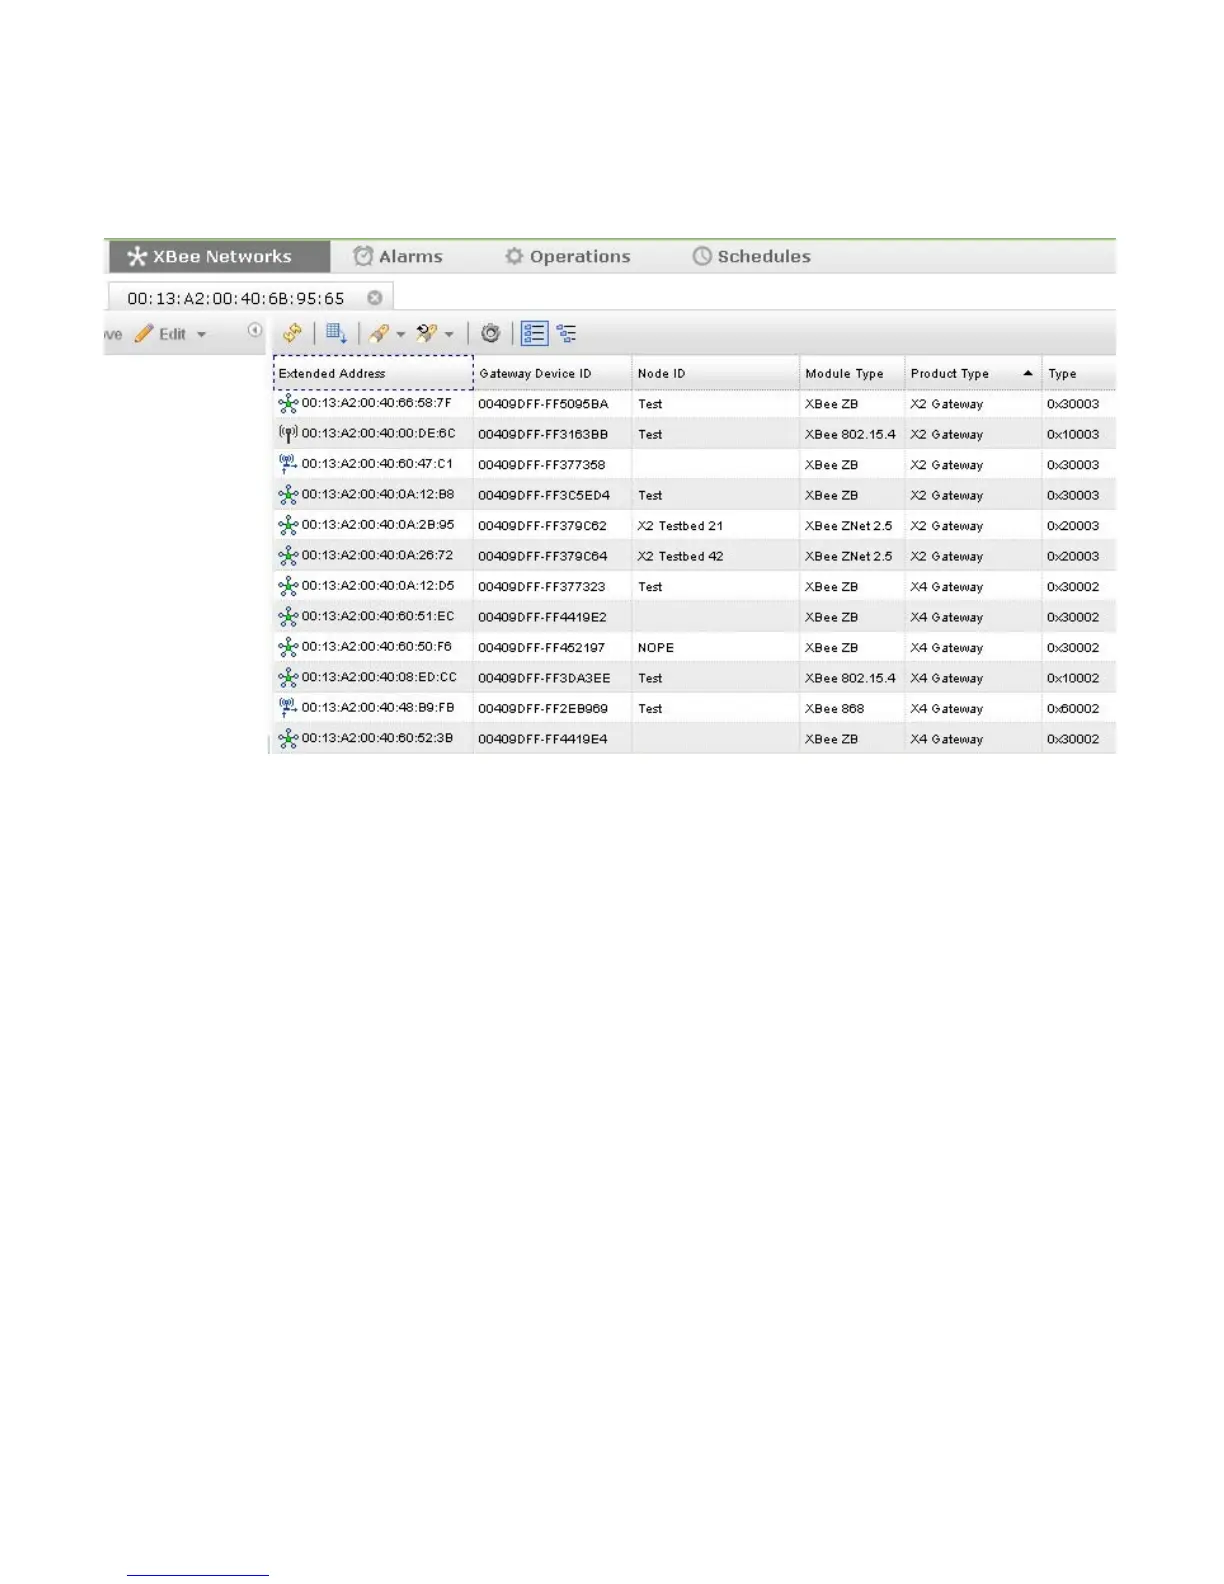Open the Operations tab
The height and width of the screenshot is (1584, 1224).
568,256
